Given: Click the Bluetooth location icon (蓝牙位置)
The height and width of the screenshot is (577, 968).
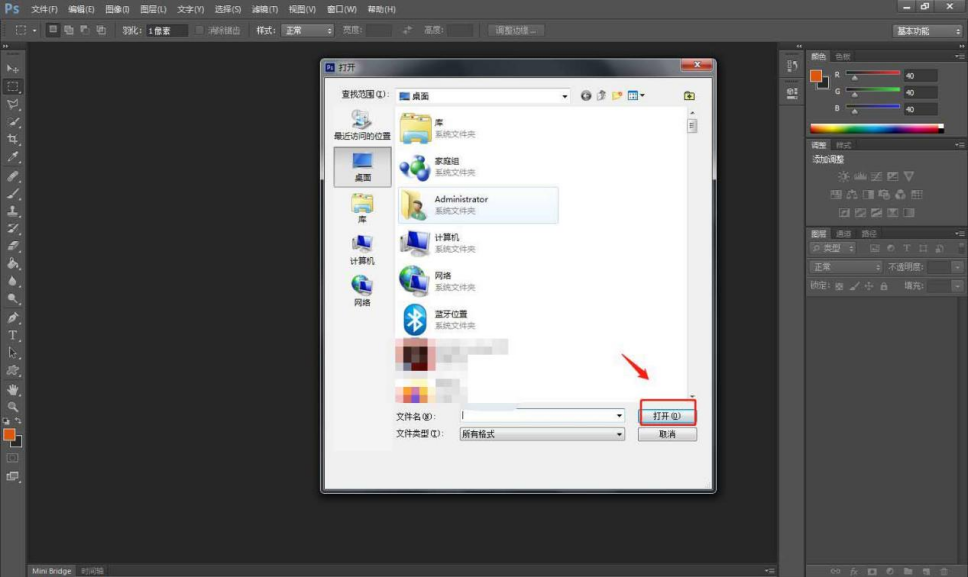Looking at the screenshot, I should point(414,320).
